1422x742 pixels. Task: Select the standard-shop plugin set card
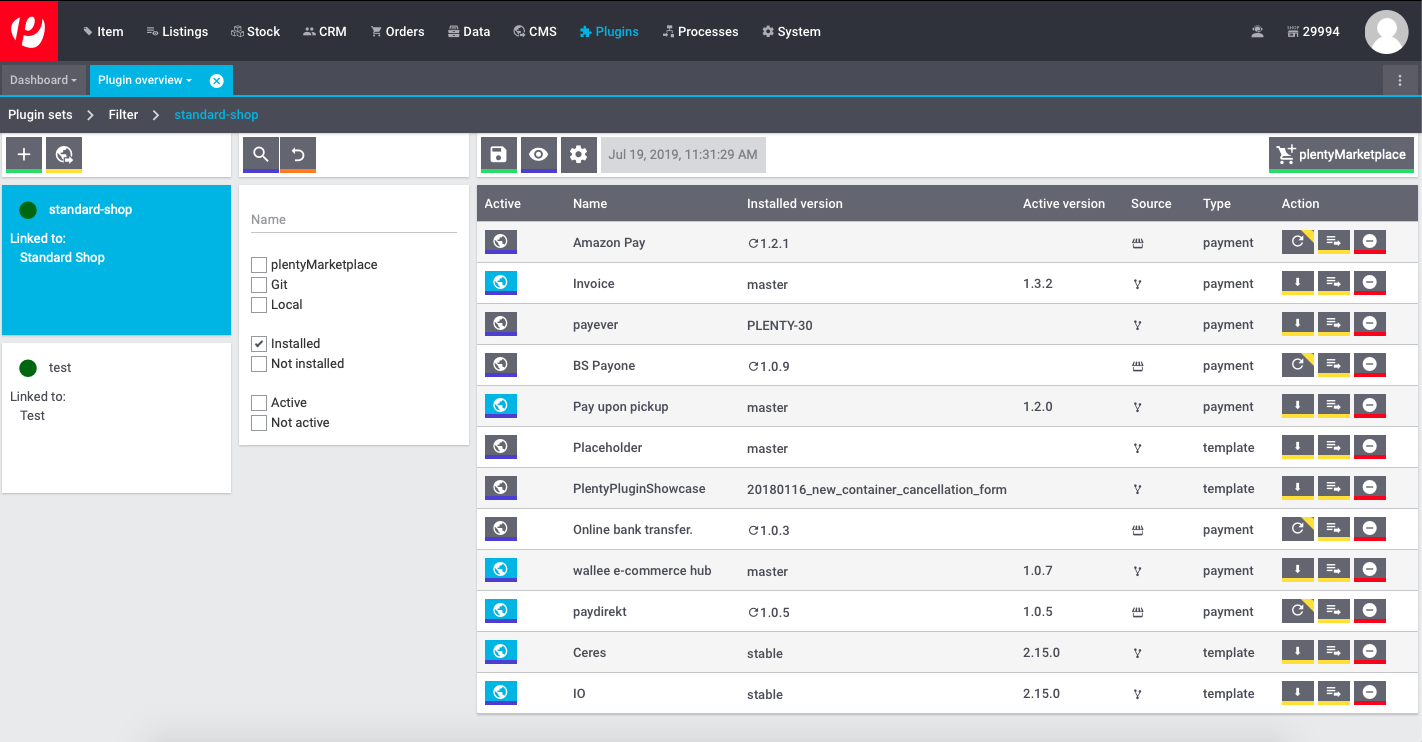pos(116,260)
